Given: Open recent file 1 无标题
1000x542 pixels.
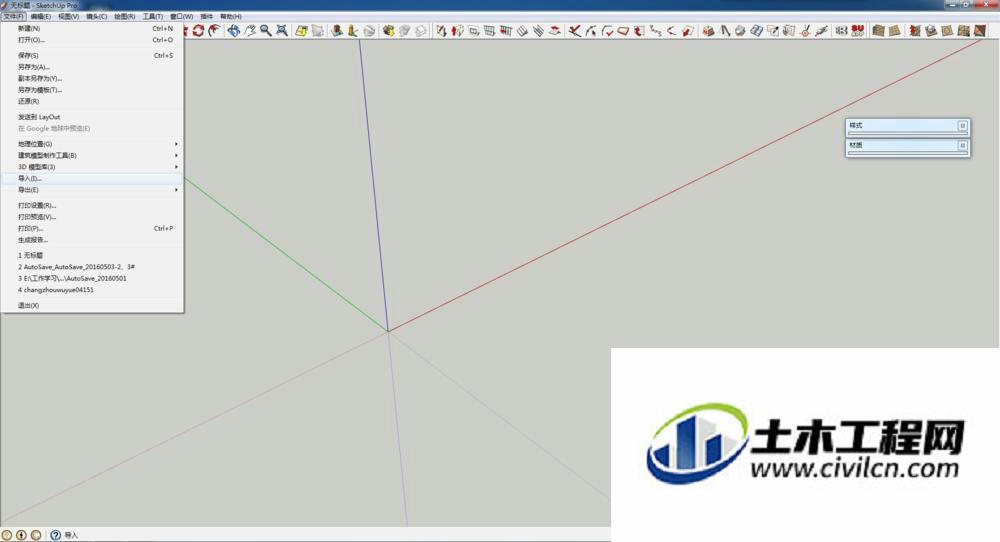Looking at the screenshot, I should [x=92, y=255].
